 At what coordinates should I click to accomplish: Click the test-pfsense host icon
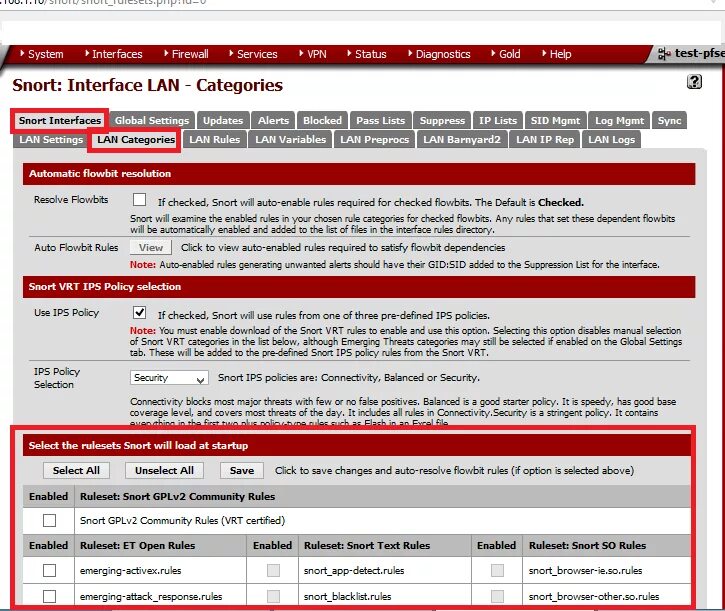[664, 54]
